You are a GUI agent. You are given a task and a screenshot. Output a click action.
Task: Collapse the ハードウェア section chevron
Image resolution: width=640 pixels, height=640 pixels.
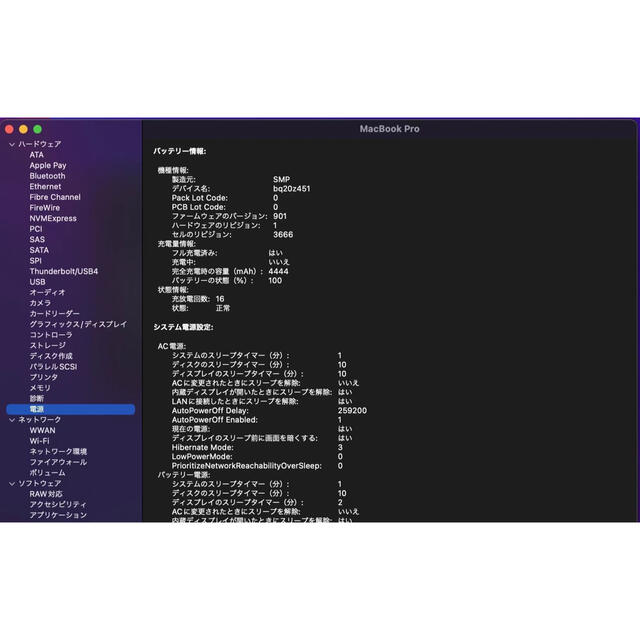tap(12, 144)
